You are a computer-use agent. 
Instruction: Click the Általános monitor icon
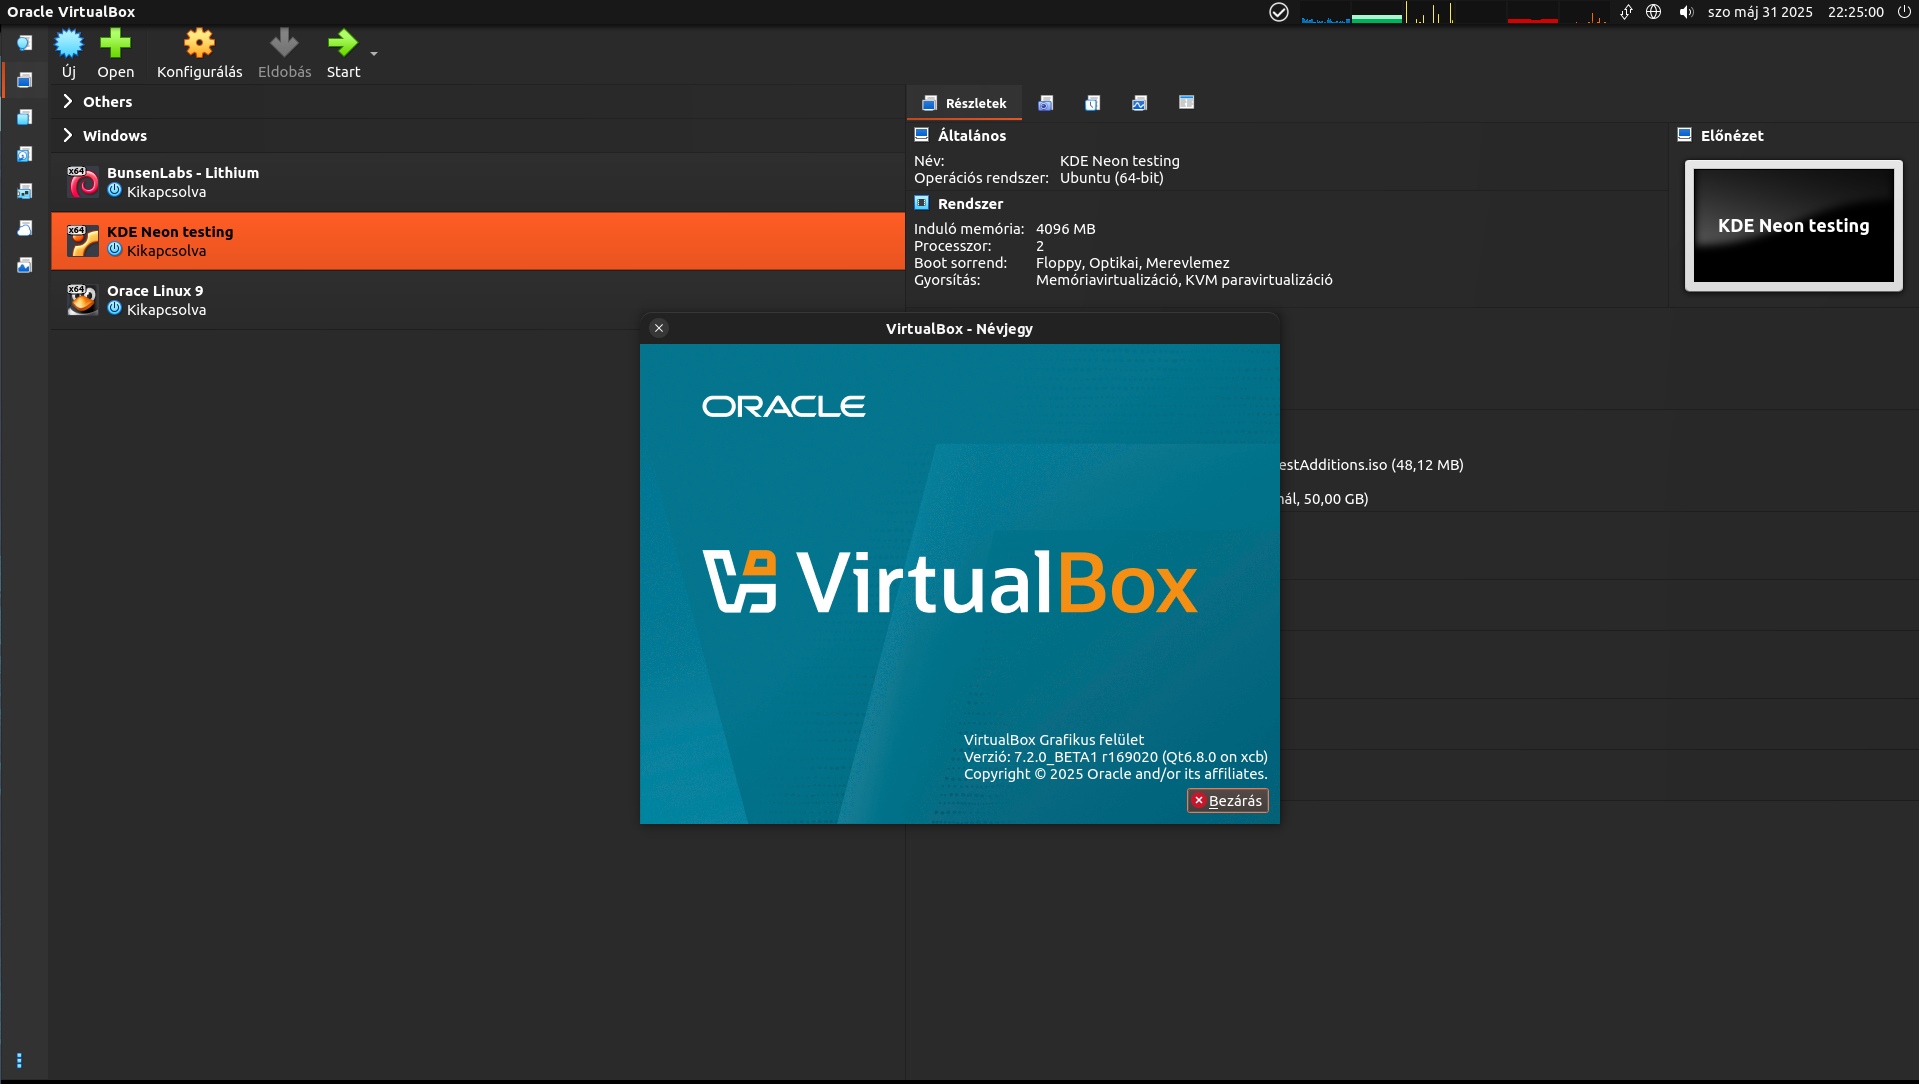point(922,134)
